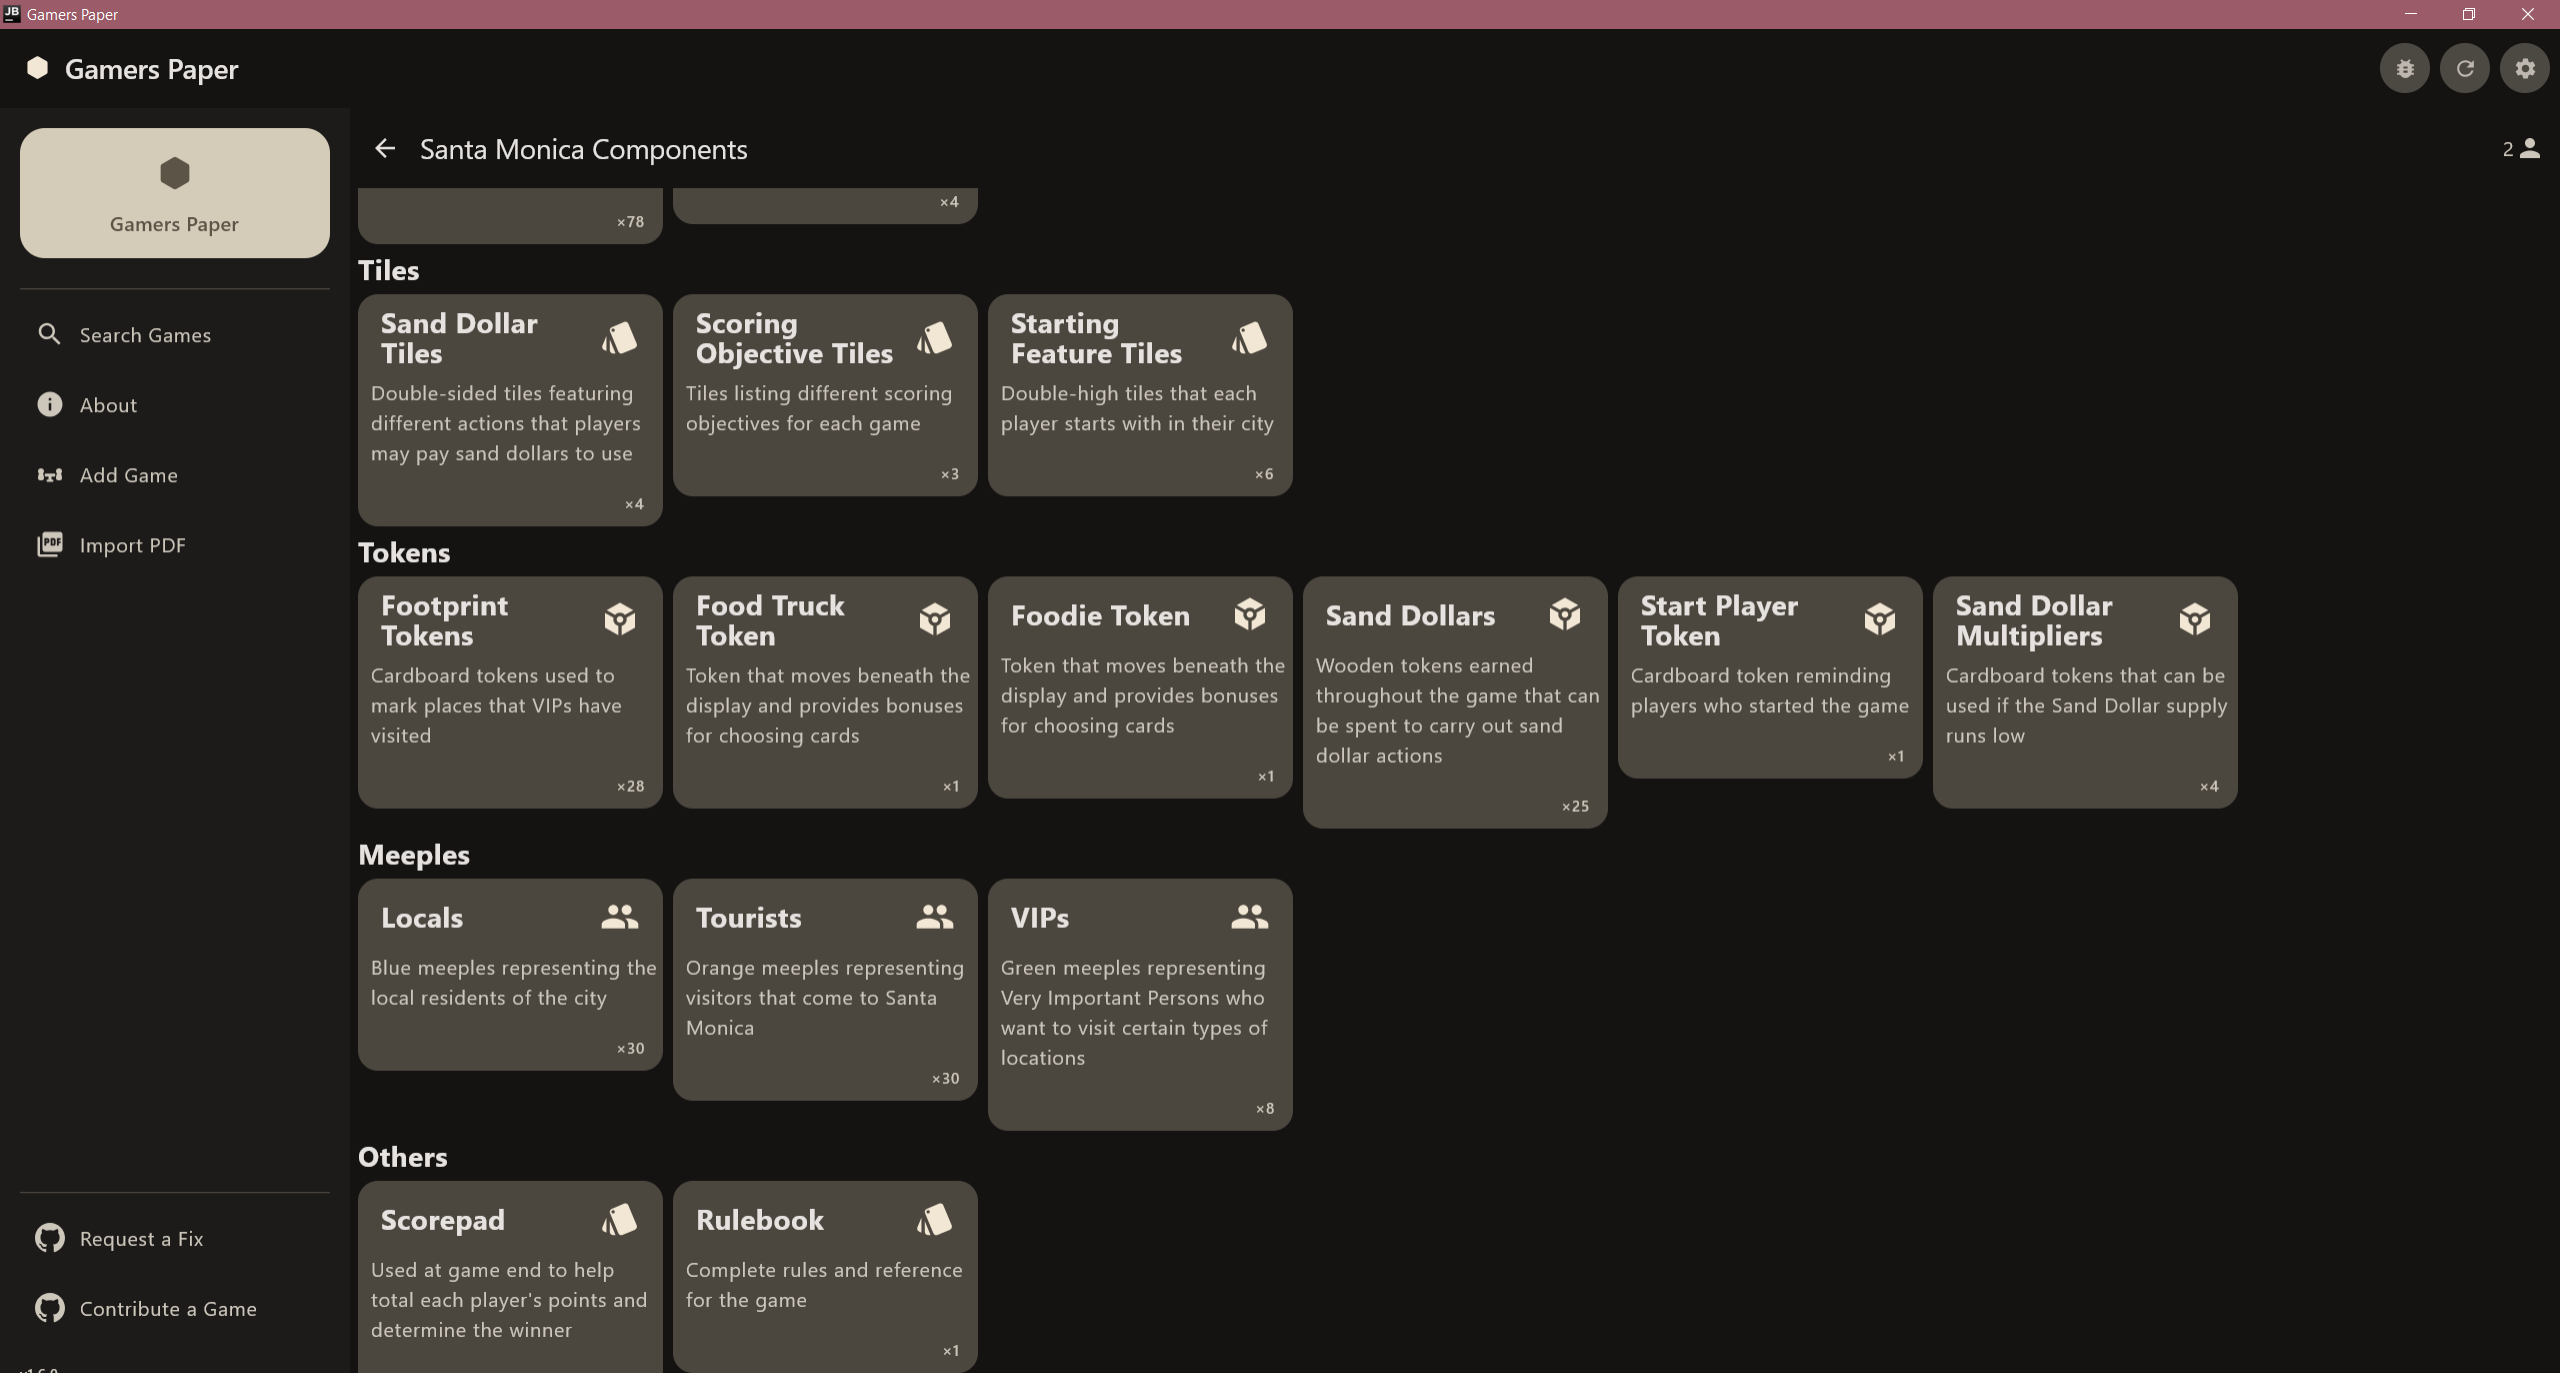Image resolution: width=2560 pixels, height=1373 pixels.
Task: Open the Rulebook component card
Action: [825, 1275]
